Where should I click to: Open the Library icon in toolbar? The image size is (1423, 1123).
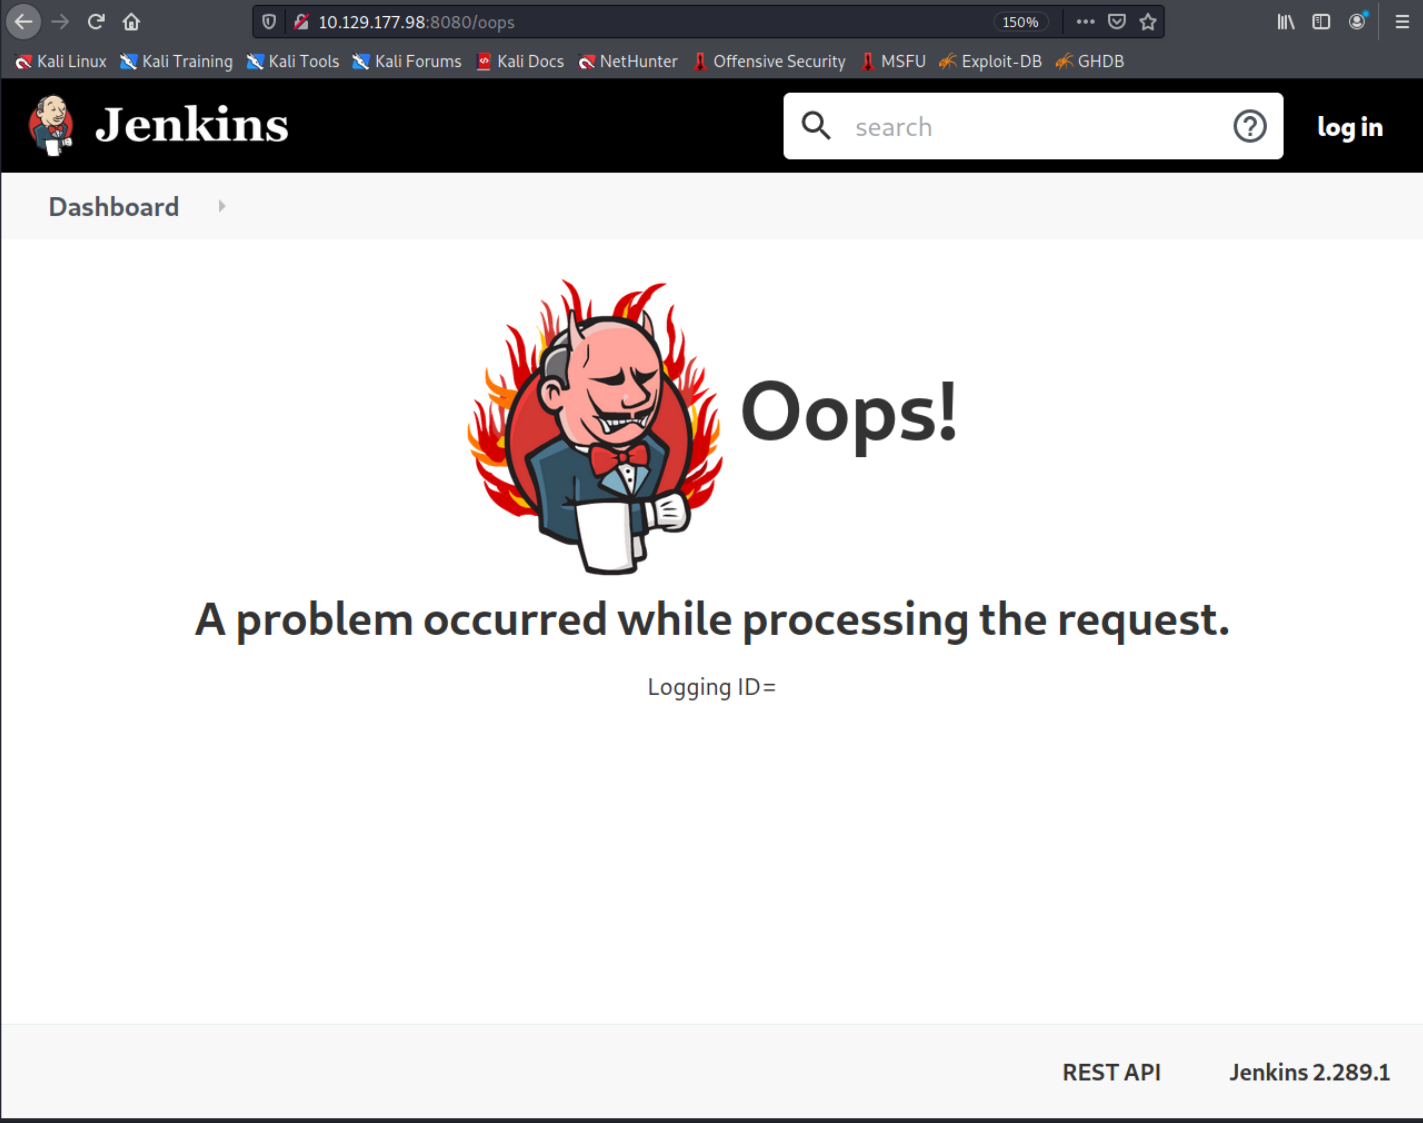pos(1286,21)
